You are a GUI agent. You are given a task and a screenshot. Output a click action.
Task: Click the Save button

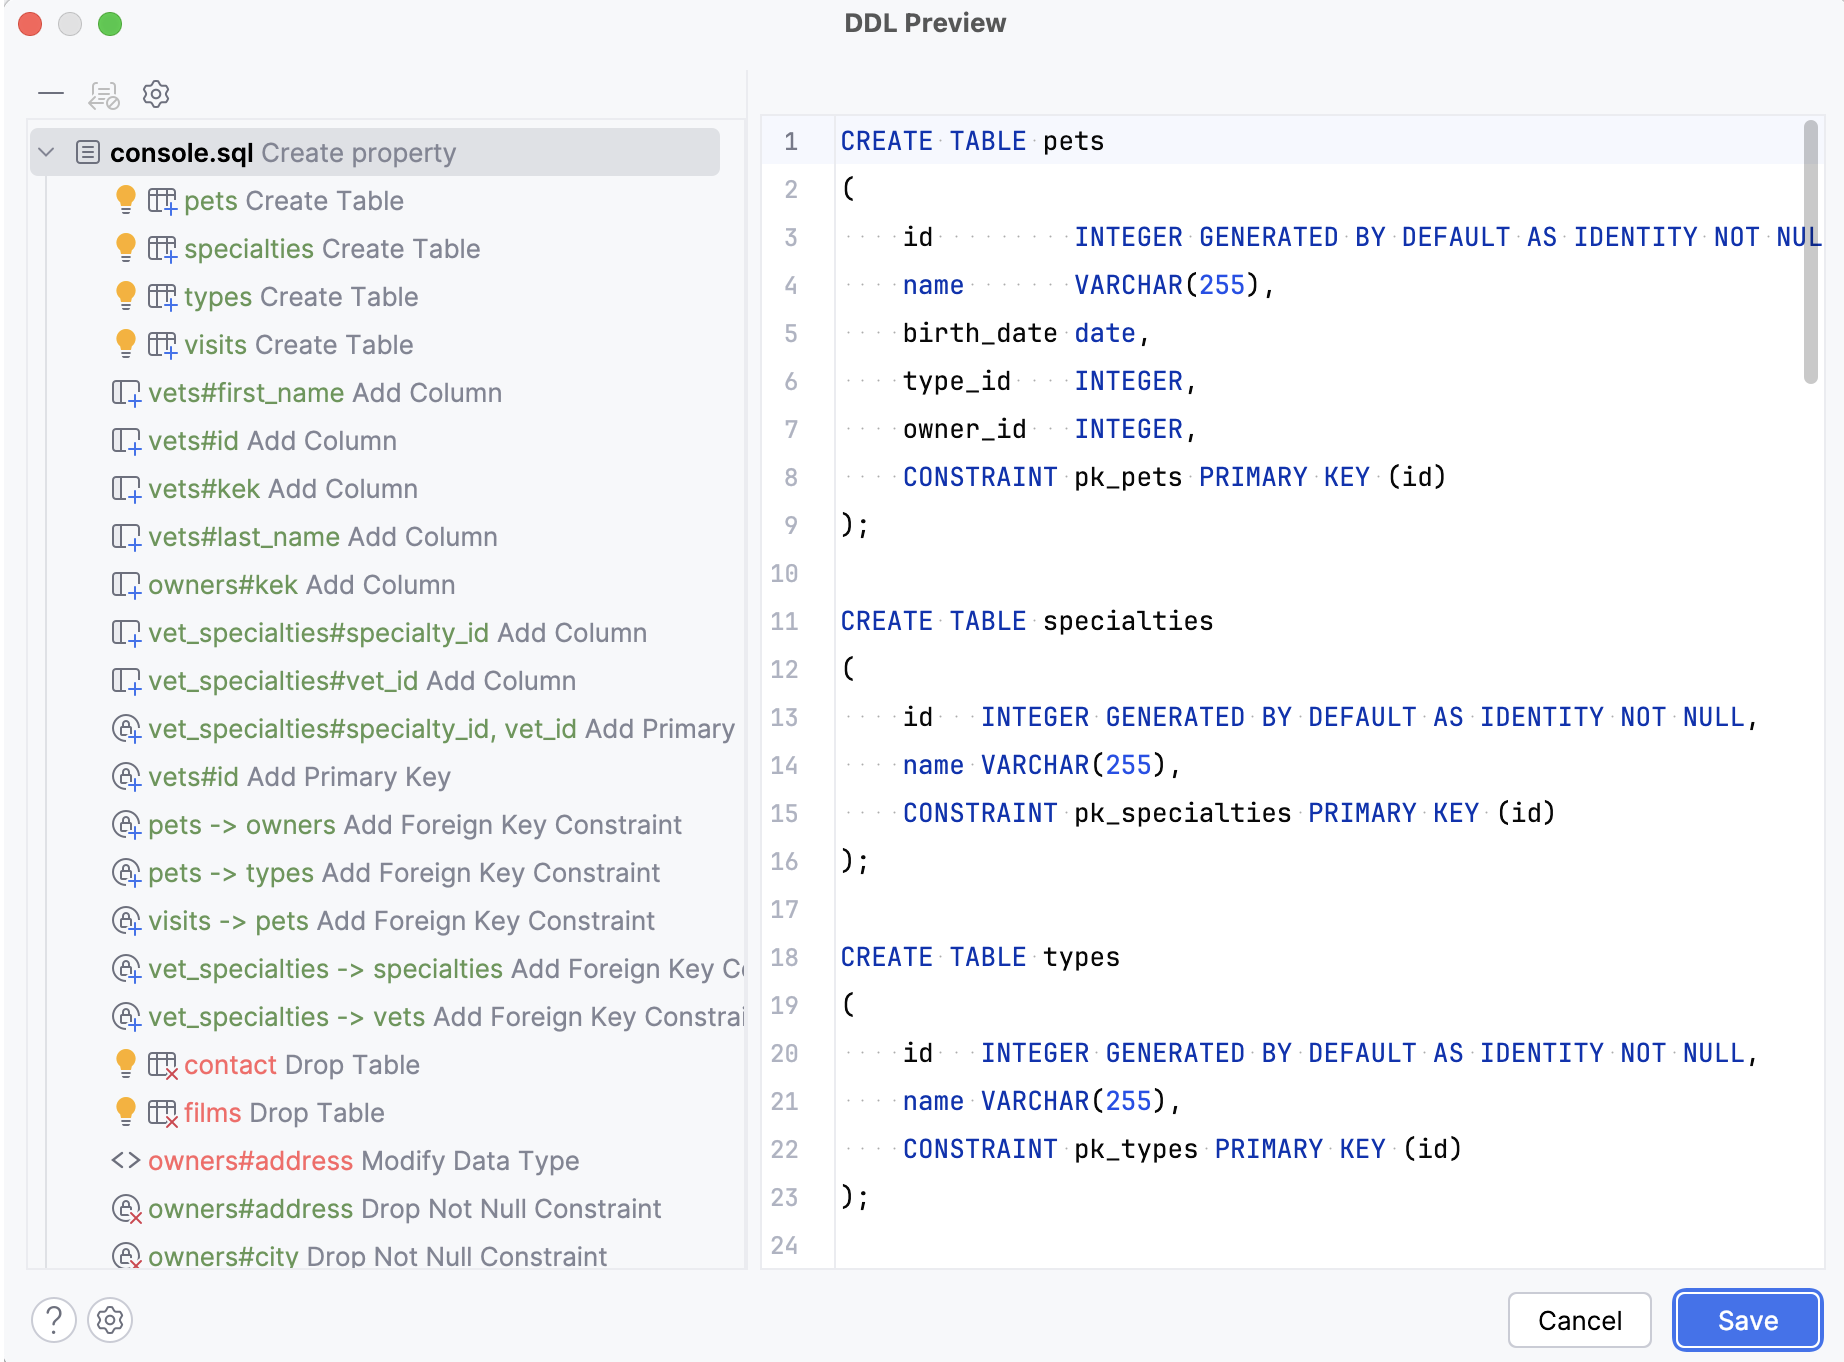pos(1747,1320)
